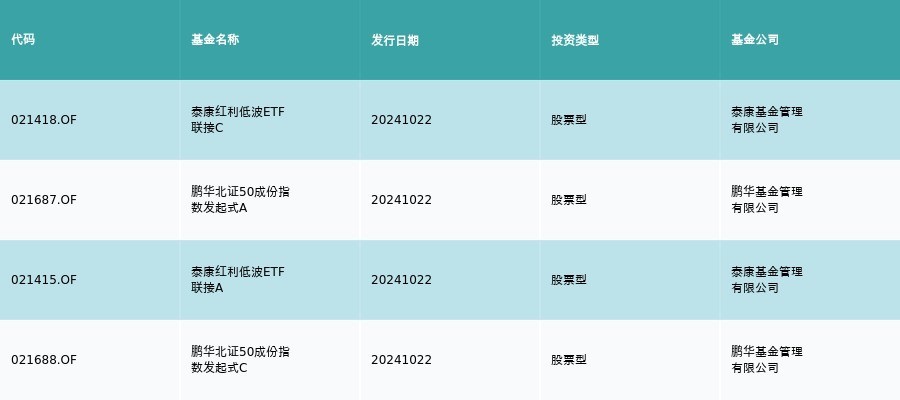This screenshot has height=400, width=900.
Task: Select fund code 021687.OF
Action: (44, 200)
